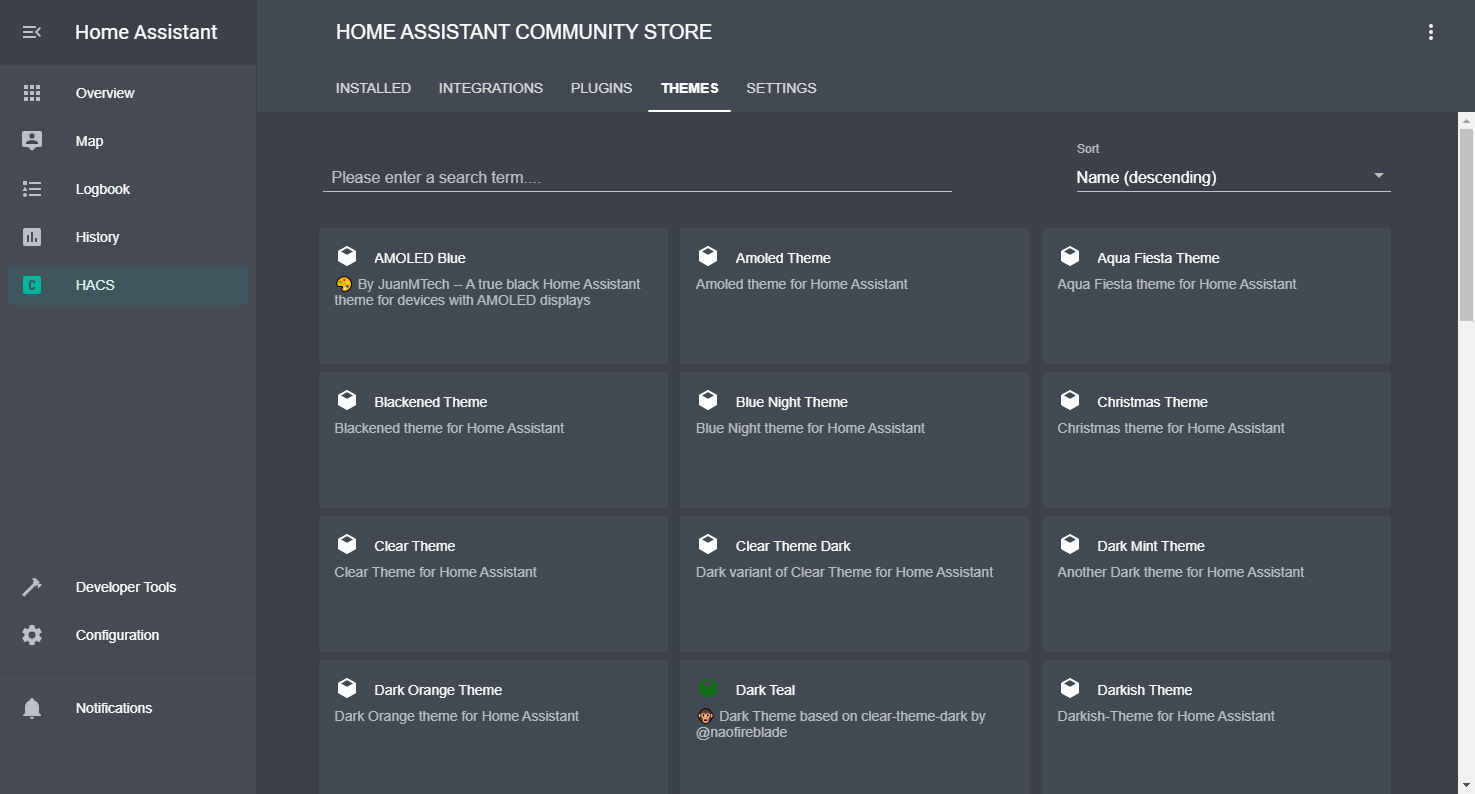
Task: Open the Overview grid icon
Action: pos(32,93)
